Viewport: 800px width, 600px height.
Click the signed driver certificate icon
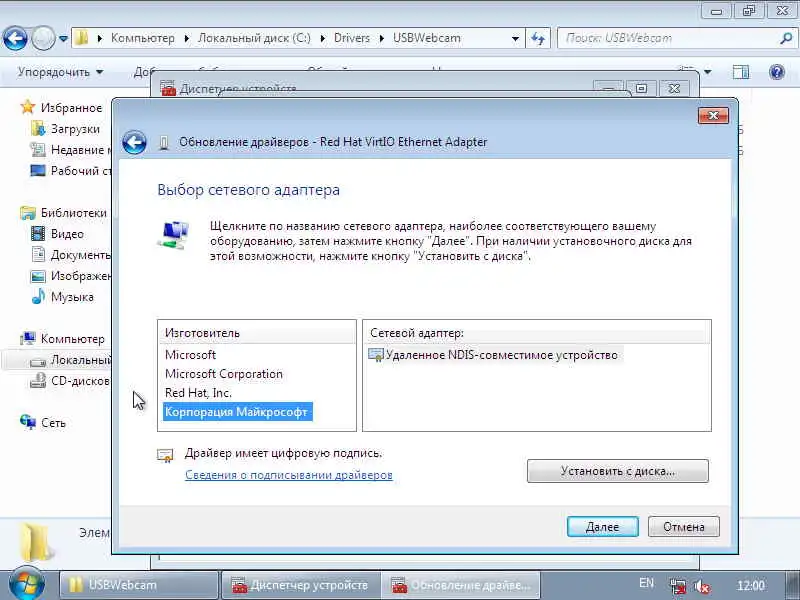165,456
